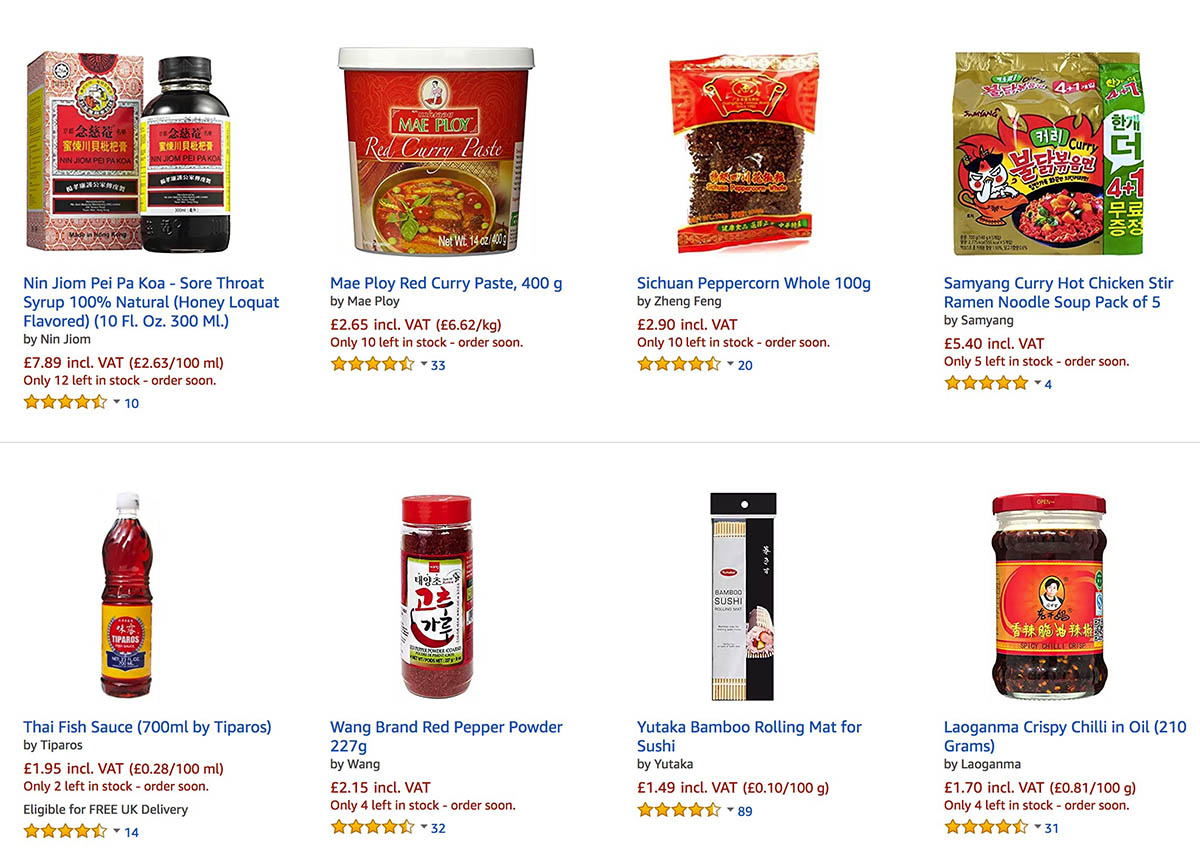Expand rating dropdown arrow for Mae Ploy curry paste

coord(424,364)
